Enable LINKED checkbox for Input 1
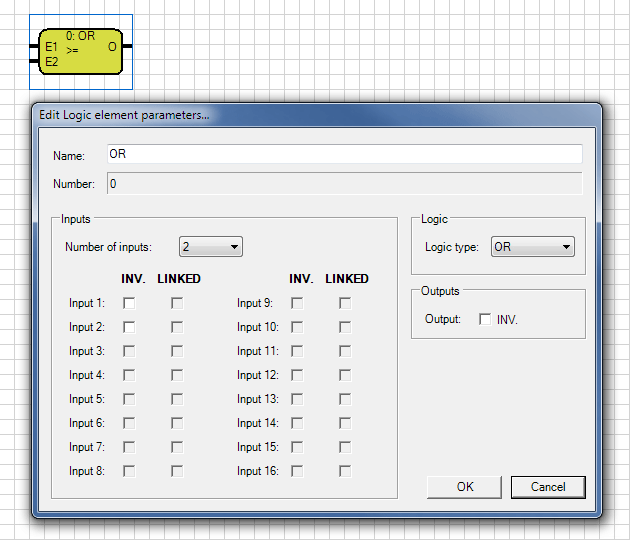 177,303
